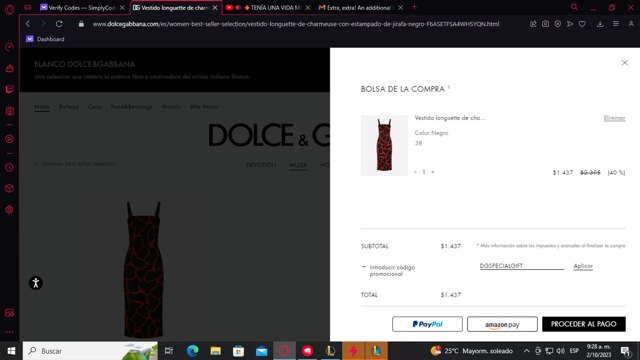The width and height of the screenshot is (640, 360).
Task: Click Eliminar to remove the dress
Action: [x=614, y=118]
